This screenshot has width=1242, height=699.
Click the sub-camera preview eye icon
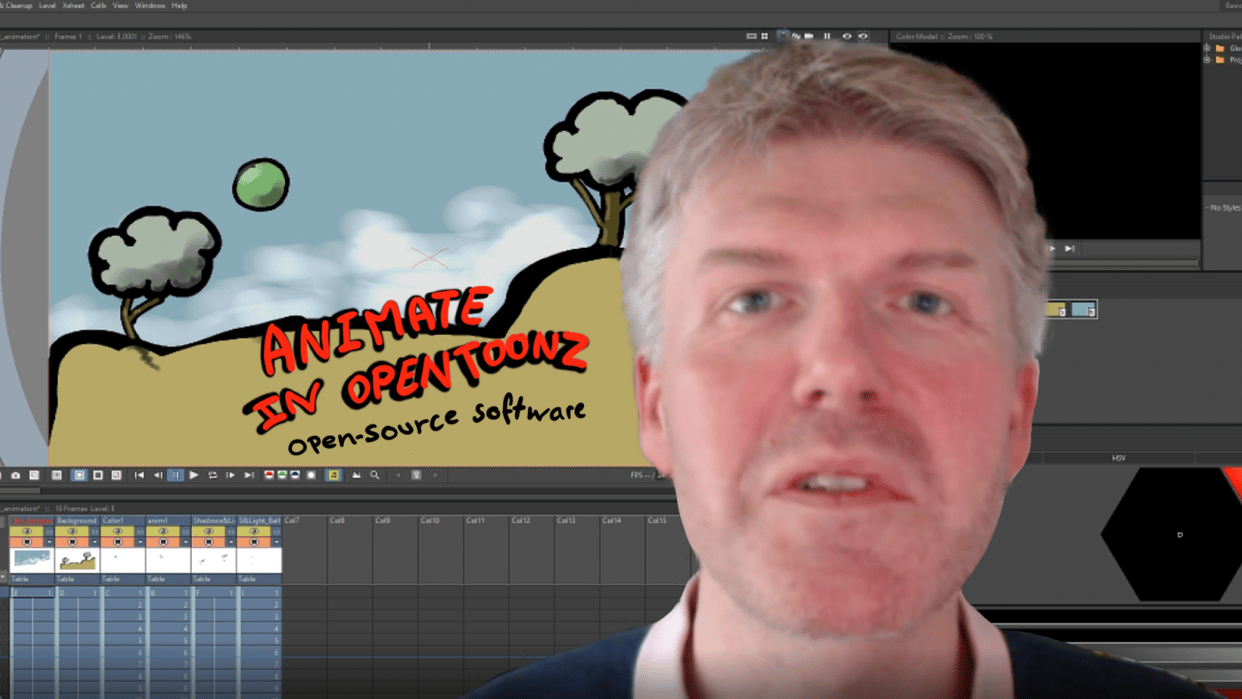(x=863, y=36)
